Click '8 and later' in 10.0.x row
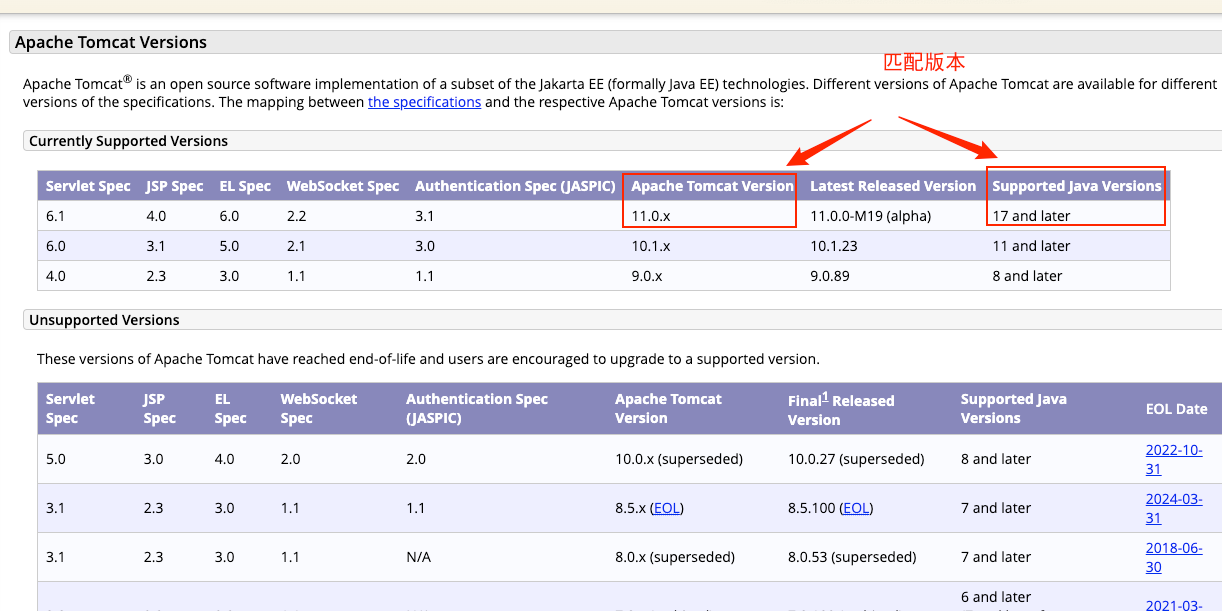 pyautogui.click(x=996, y=459)
